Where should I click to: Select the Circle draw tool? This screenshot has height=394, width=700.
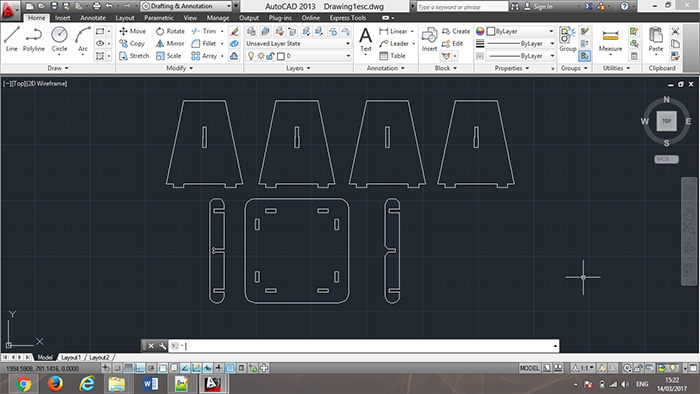pyautogui.click(x=59, y=39)
